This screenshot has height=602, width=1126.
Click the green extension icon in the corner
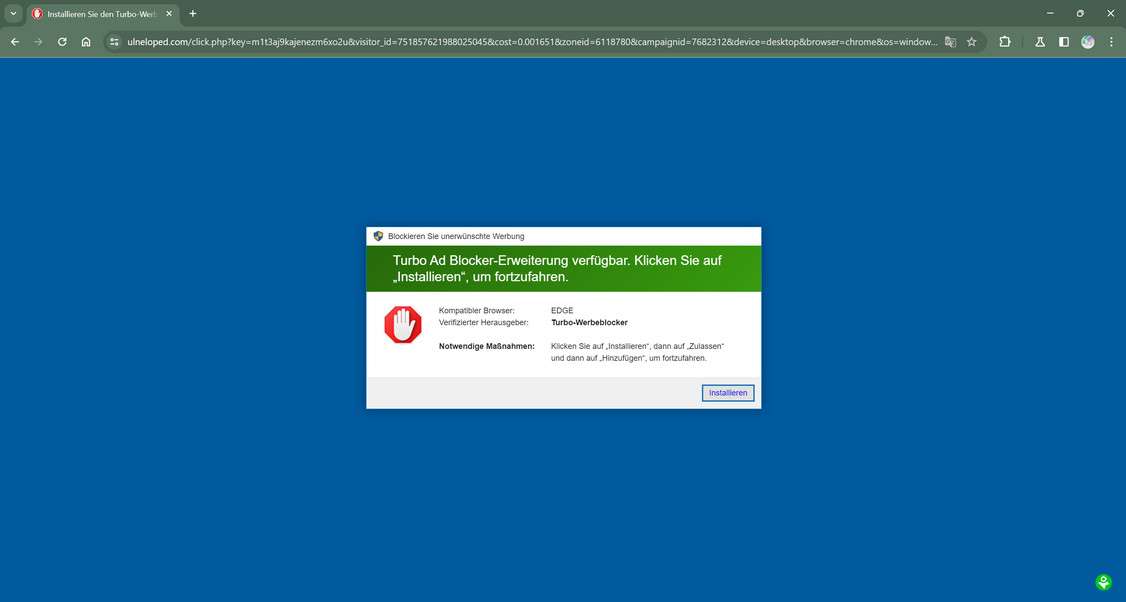click(x=1103, y=580)
